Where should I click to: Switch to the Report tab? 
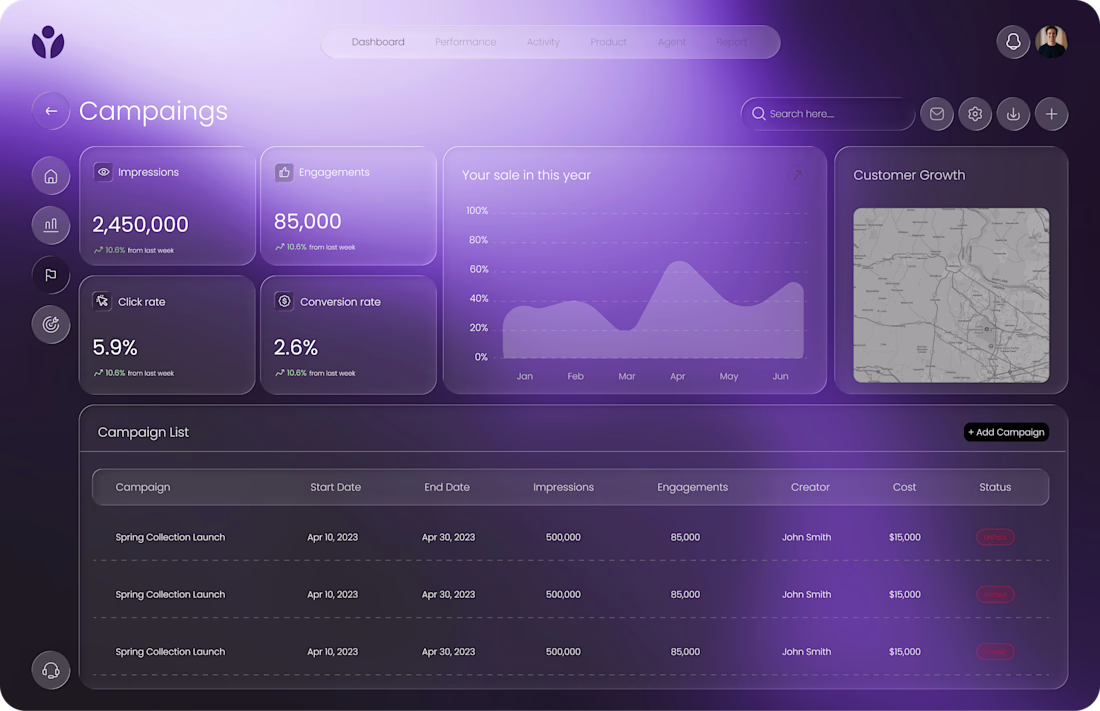(732, 42)
